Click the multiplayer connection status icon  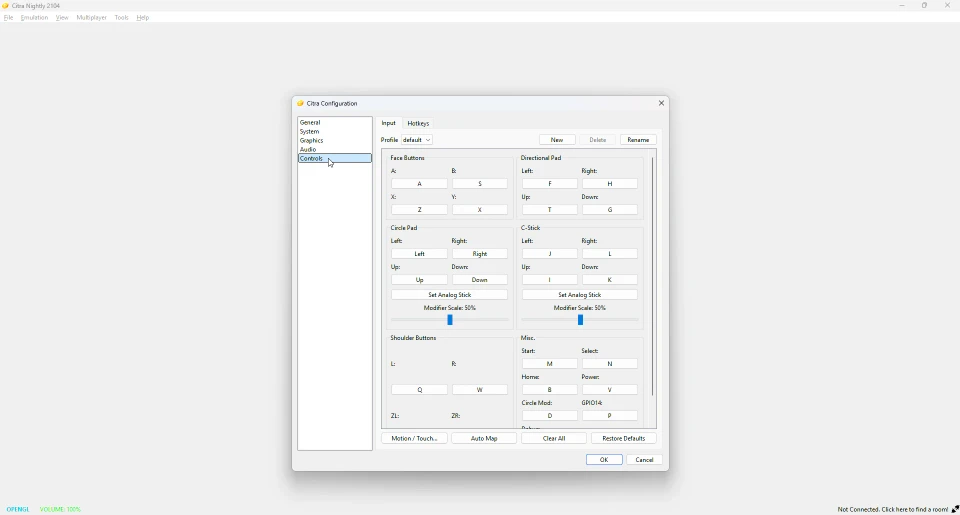[955, 509]
